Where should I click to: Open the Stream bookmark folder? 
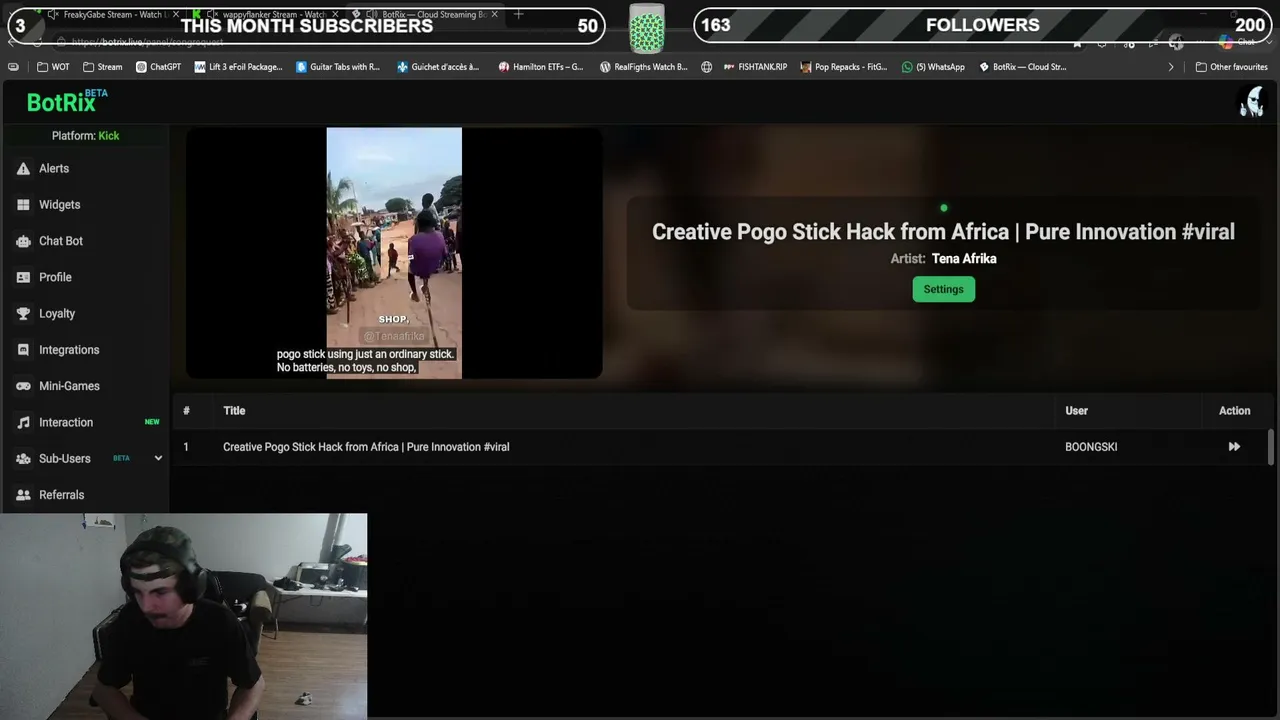tap(102, 67)
